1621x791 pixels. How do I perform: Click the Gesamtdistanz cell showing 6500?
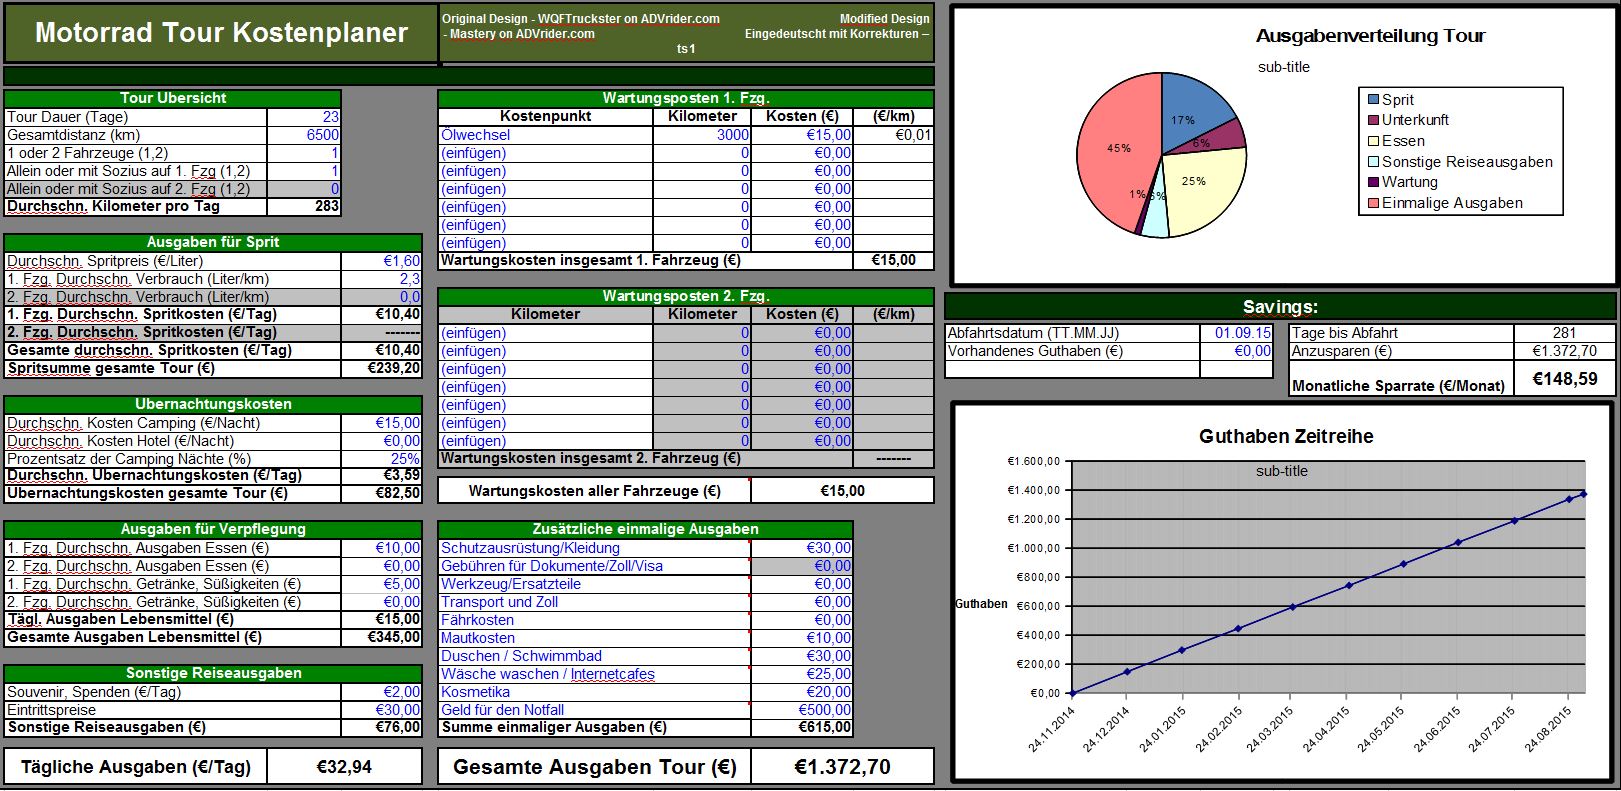pyautogui.click(x=304, y=135)
